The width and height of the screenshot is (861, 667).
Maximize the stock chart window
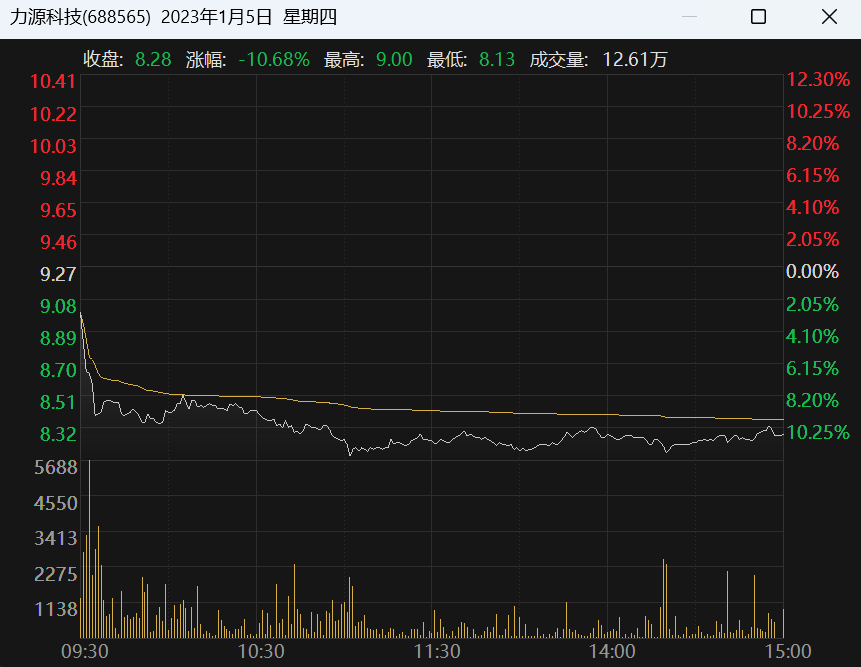pyautogui.click(x=758, y=17)
